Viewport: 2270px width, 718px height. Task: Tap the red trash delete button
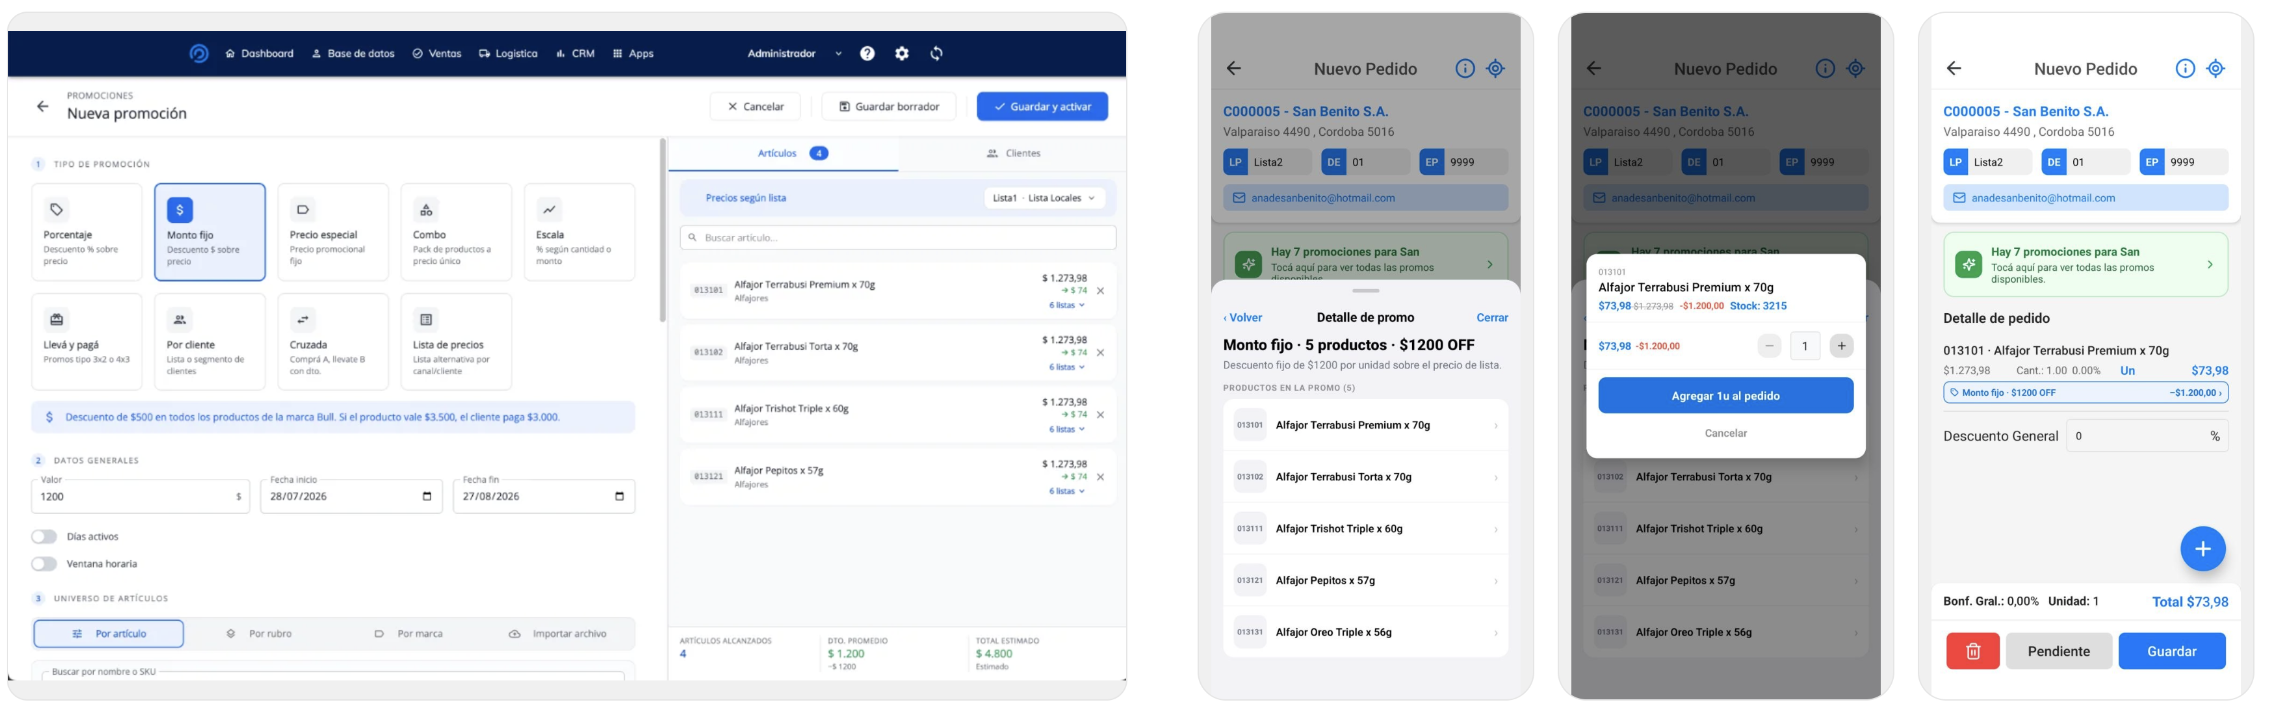[x=1972, y=651]
